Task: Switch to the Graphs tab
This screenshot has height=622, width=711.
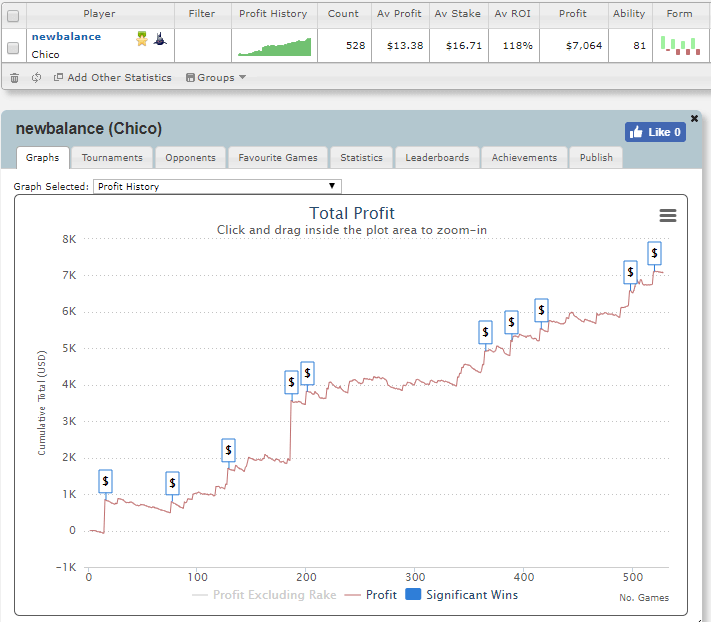Action: (x=43, y=158)
